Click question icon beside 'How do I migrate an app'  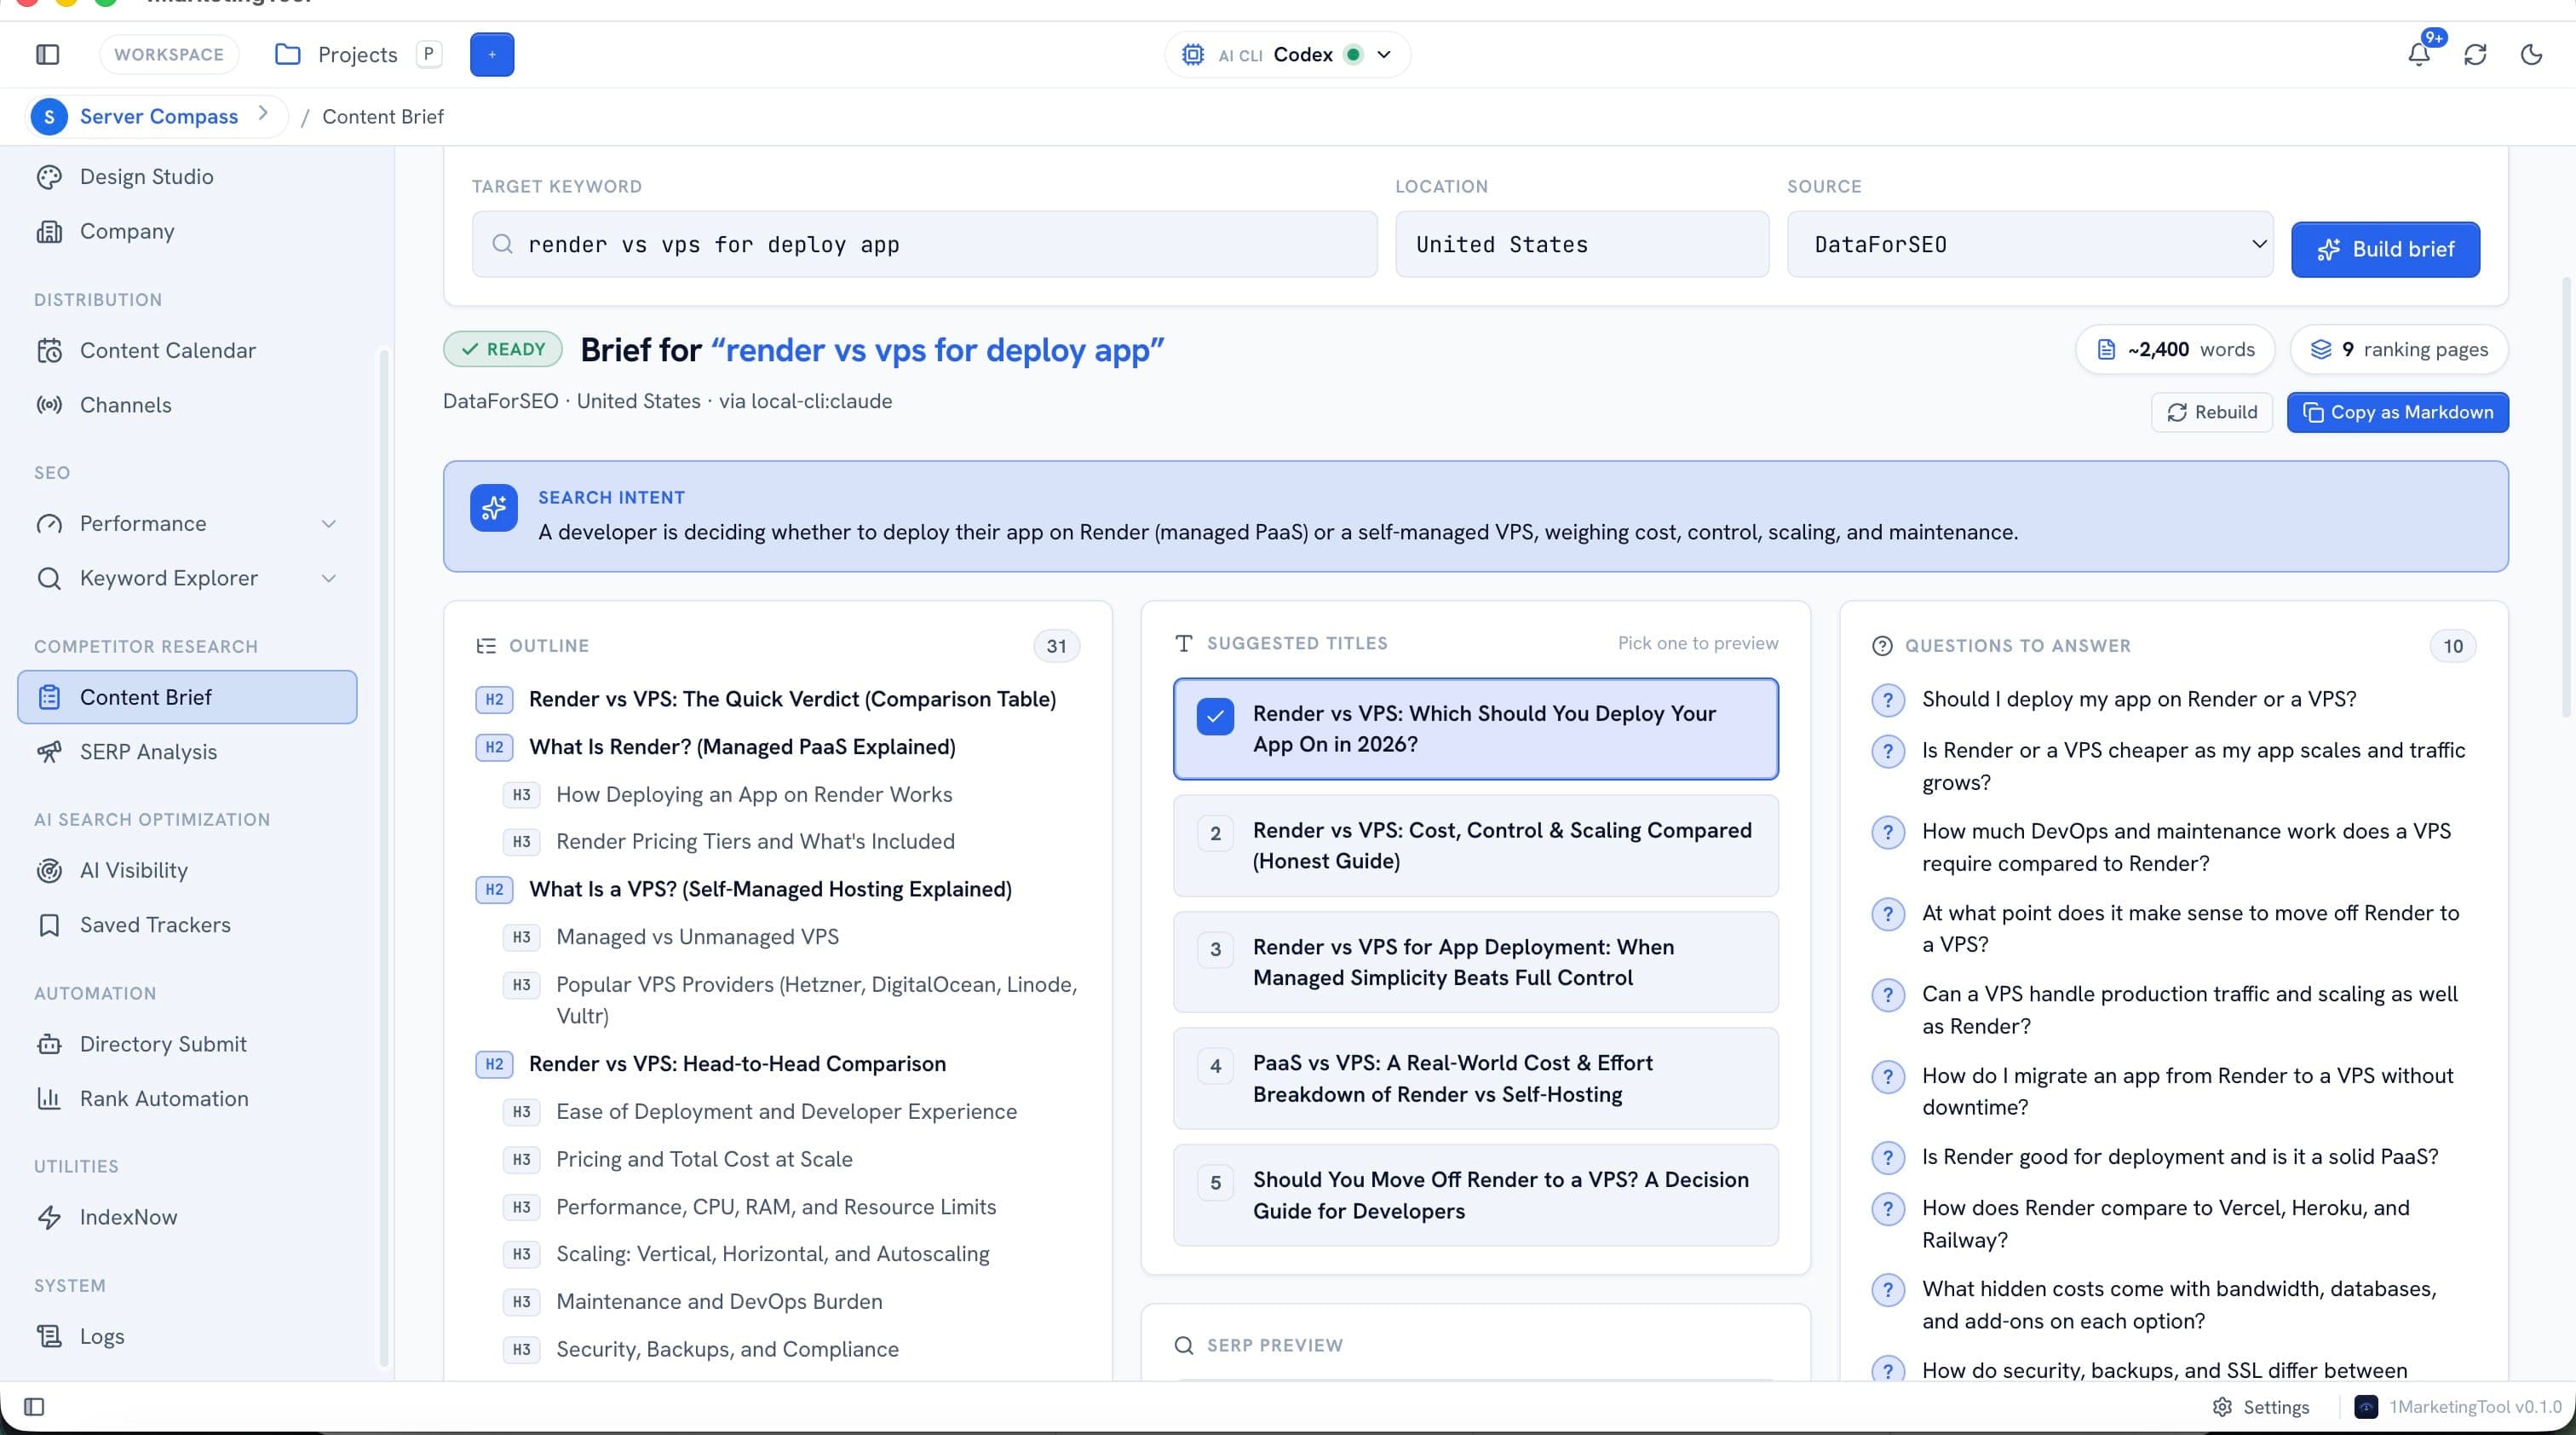pos(1887,1077)
